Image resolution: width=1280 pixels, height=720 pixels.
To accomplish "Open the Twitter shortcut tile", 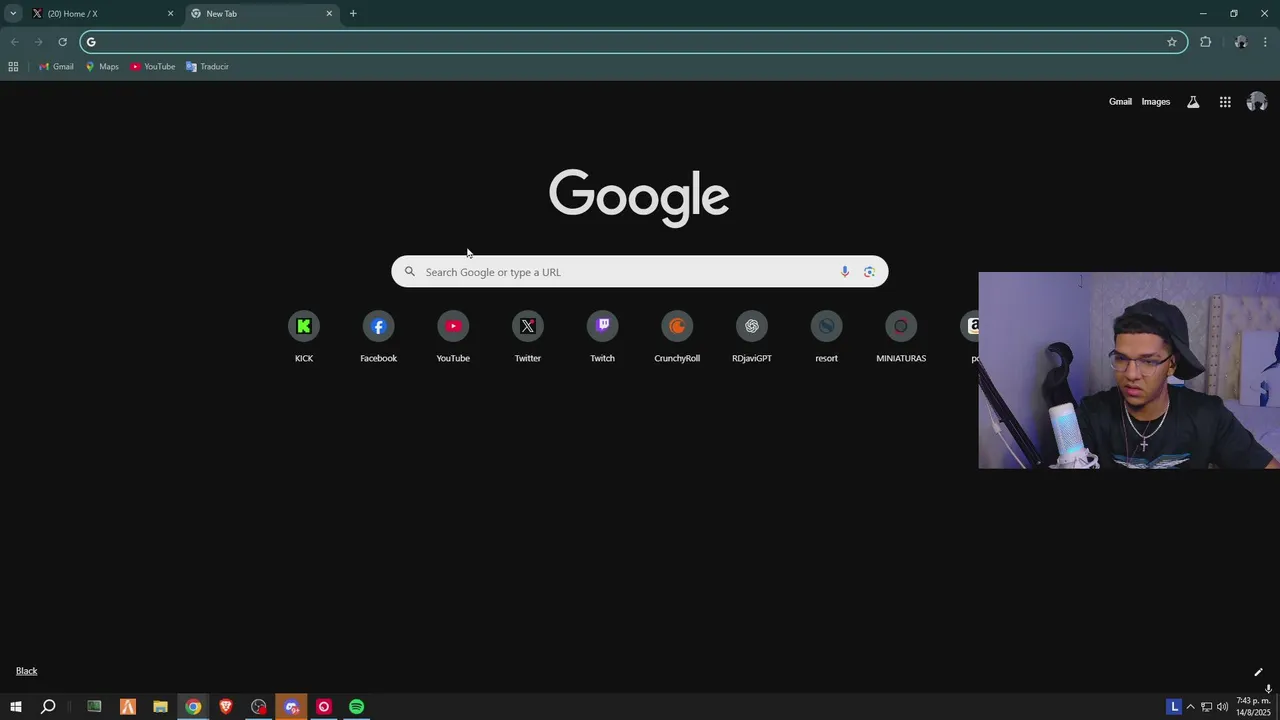I will click(x=528, y=337).
